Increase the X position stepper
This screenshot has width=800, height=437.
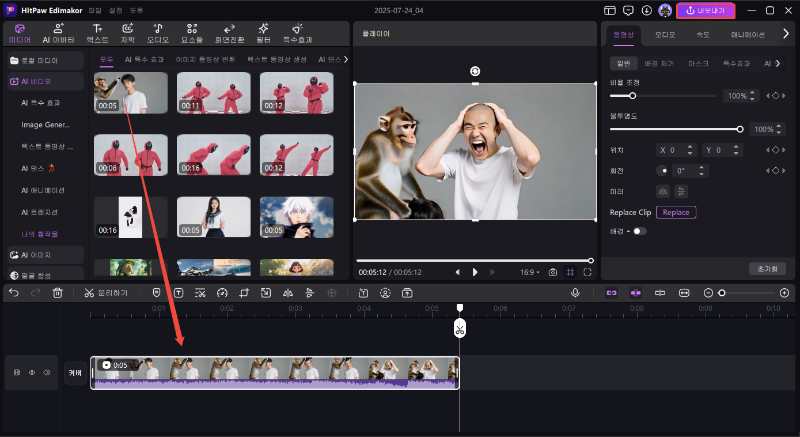(x=690, y=148)
